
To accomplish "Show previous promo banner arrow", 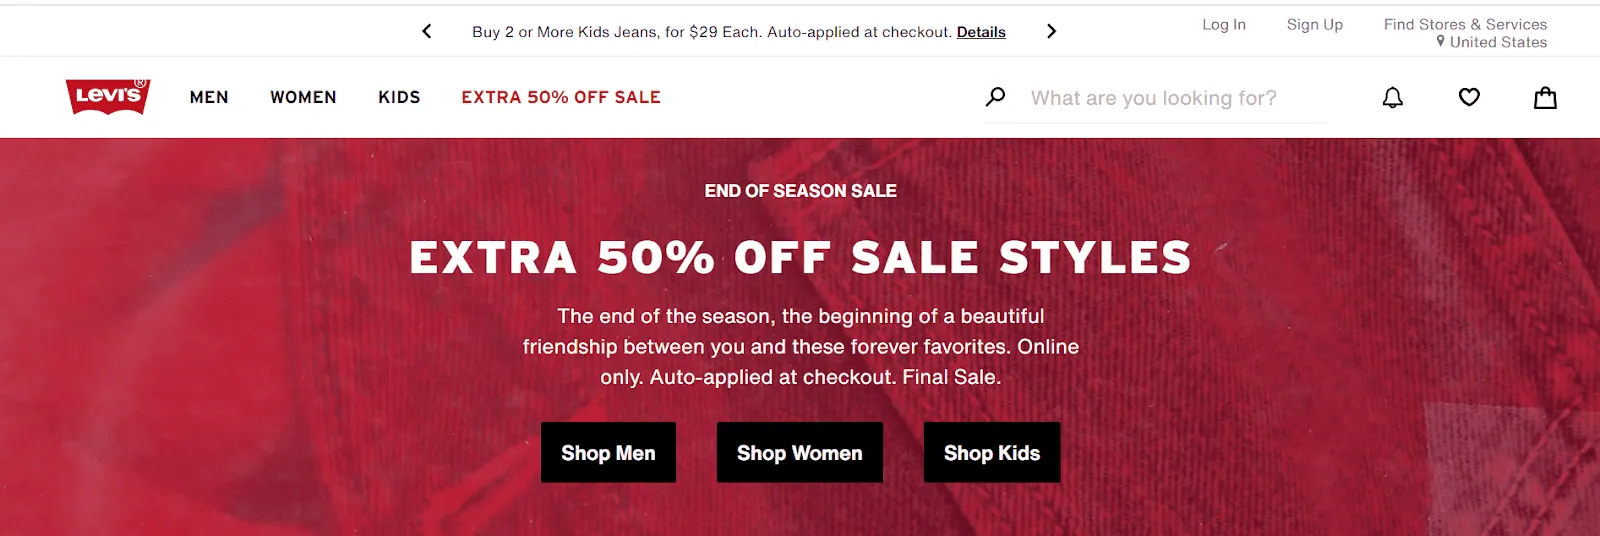I will point(427,31).
